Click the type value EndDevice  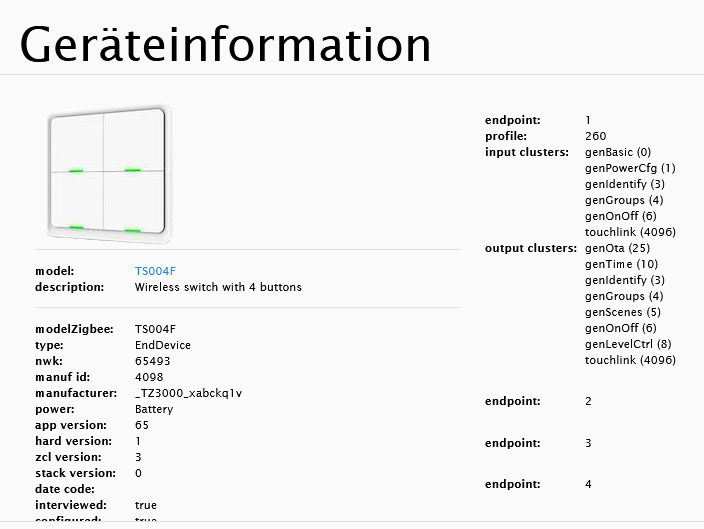[163, 345]
